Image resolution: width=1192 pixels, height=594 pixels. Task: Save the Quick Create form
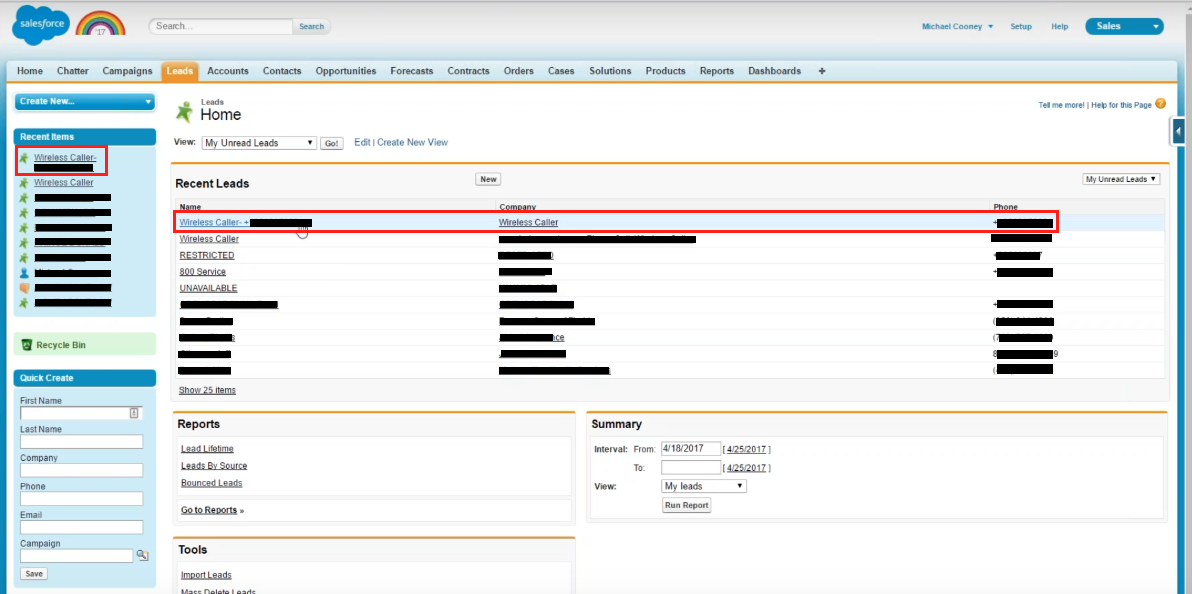click(34, 573)
